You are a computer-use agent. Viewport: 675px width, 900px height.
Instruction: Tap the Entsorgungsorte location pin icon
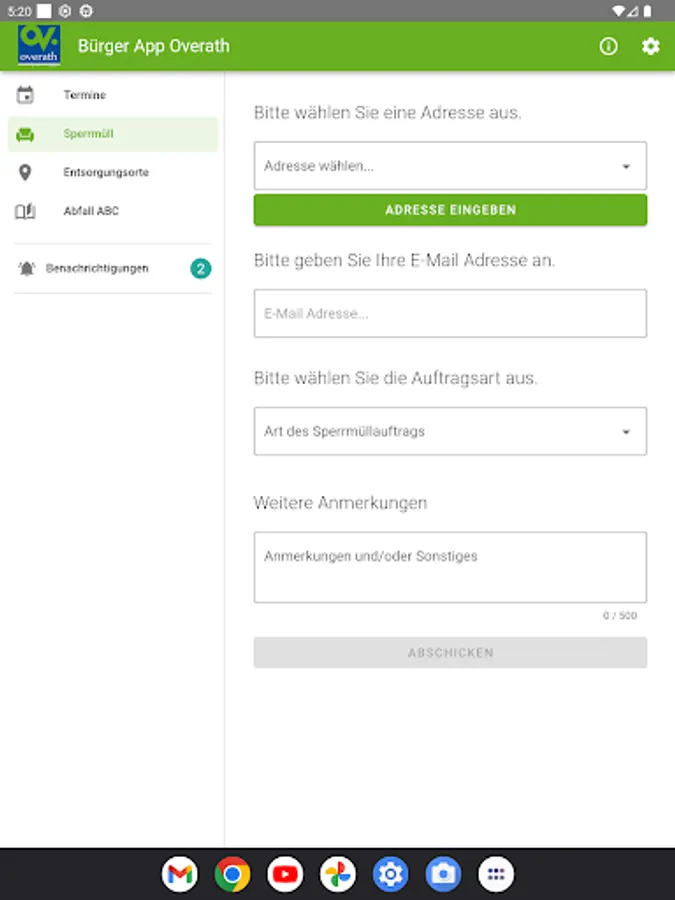click(x=25, y=172)
